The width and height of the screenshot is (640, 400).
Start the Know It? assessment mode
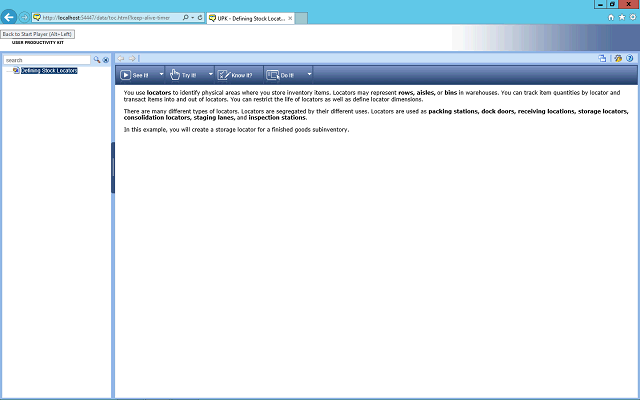click(x=235, y=74)
